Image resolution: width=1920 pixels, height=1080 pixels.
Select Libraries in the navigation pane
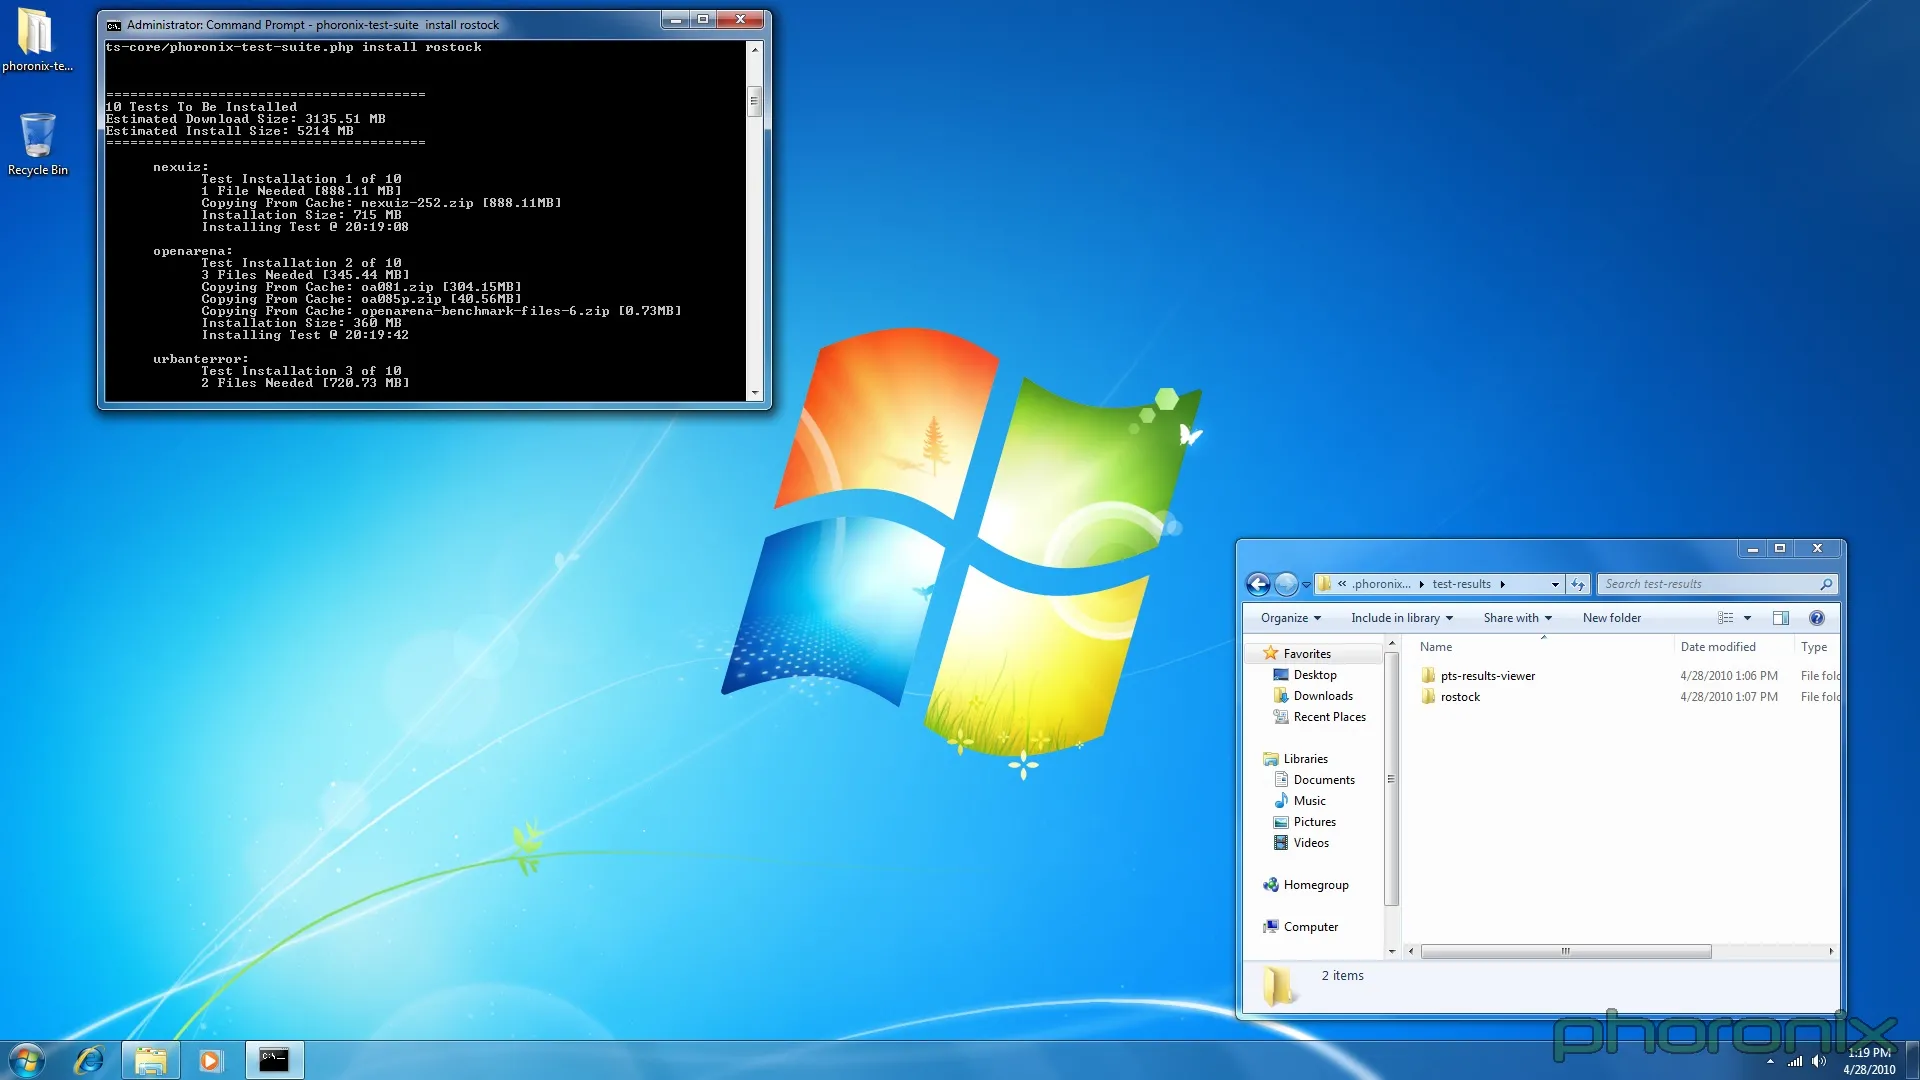click(1305, 759)
